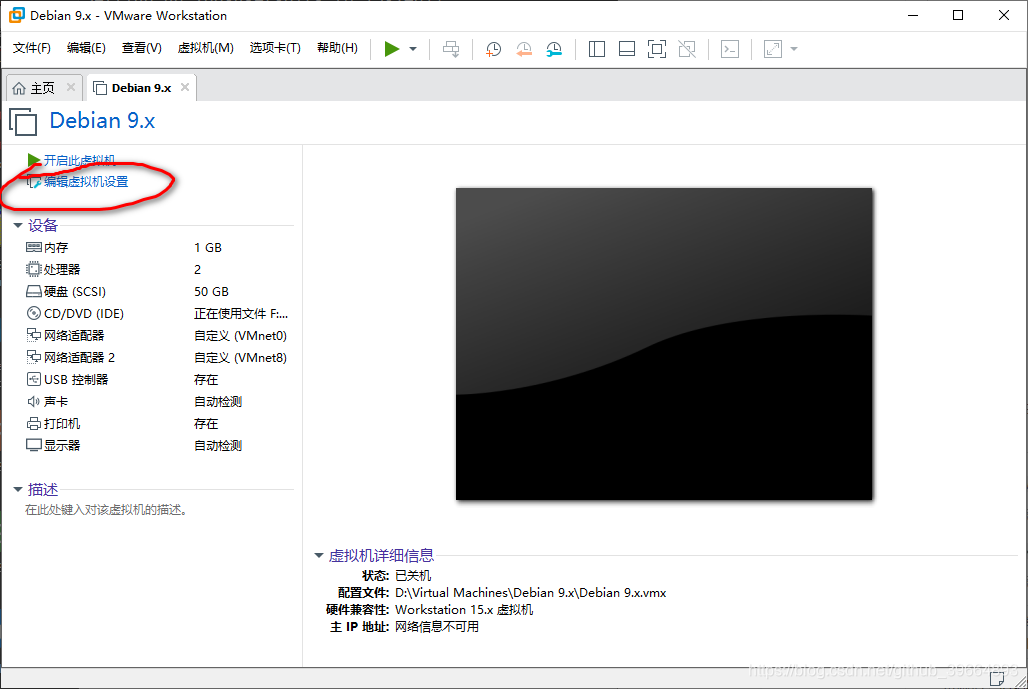Click the 自定义 (VMnet8) value
The width and height of the screenshot is (1028, 689).
tap(241, 358)
